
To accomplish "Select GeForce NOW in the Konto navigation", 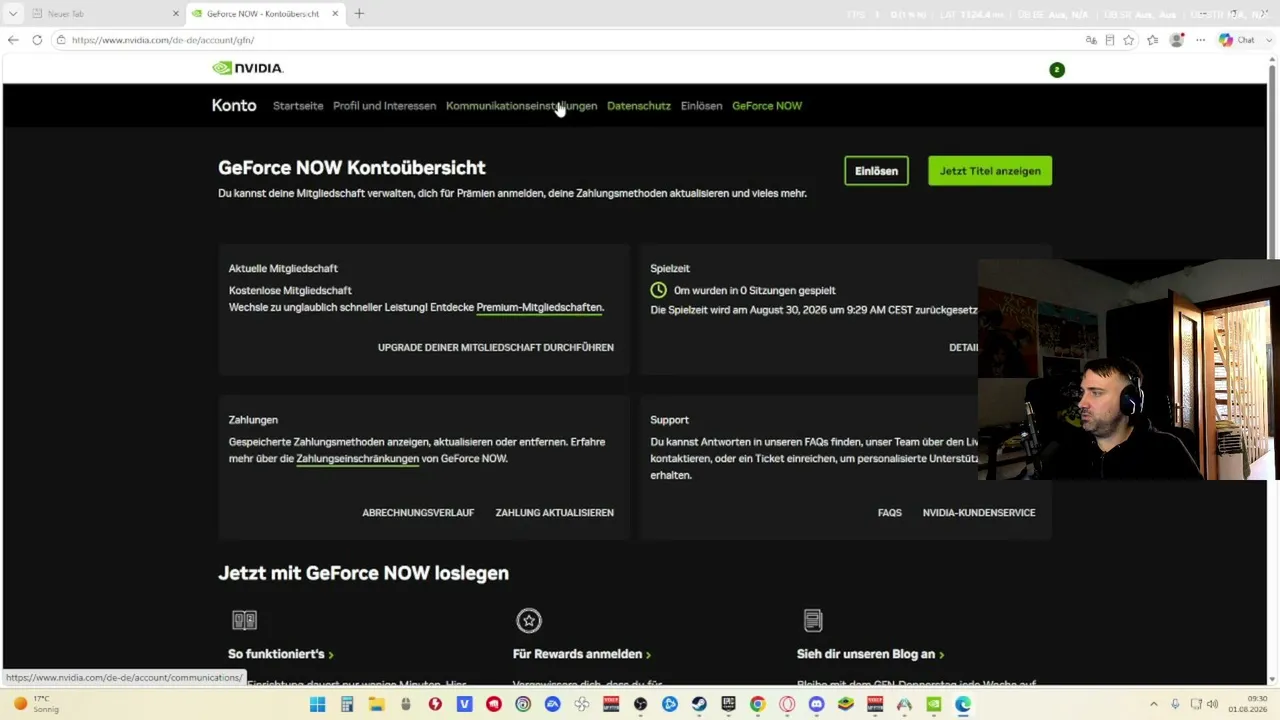I will [x=767, y=106].
